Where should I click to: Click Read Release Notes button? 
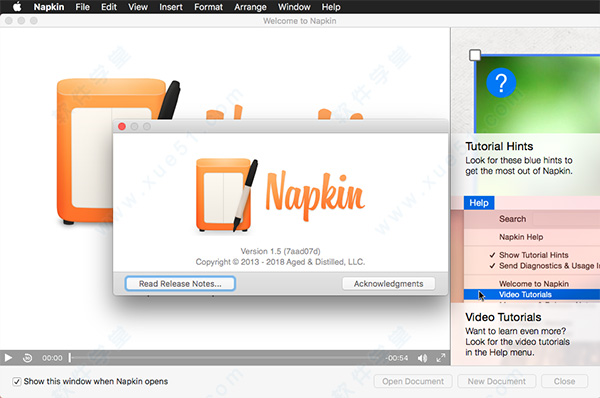point(180,284)
